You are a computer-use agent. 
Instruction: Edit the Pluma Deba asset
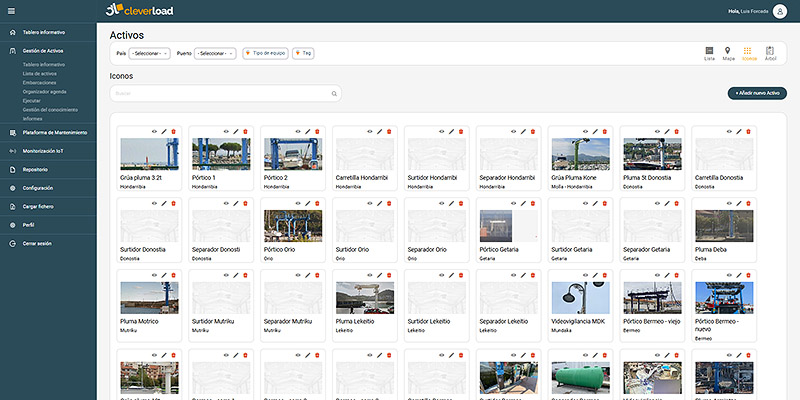[x=739, y=204]
